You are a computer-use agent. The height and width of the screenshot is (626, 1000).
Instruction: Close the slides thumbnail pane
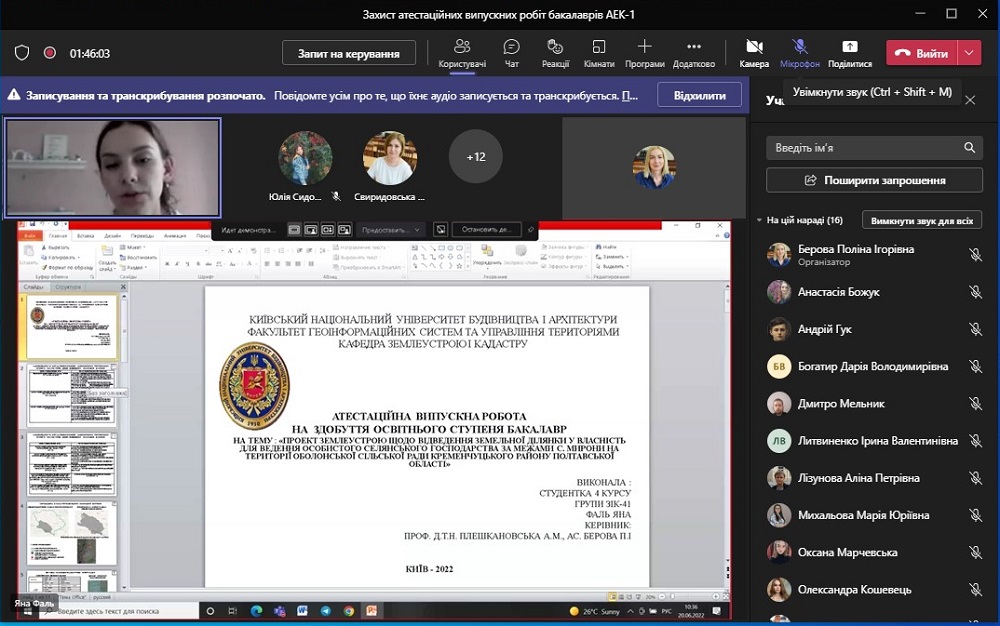pyautogui.click(x=123, y=287)
